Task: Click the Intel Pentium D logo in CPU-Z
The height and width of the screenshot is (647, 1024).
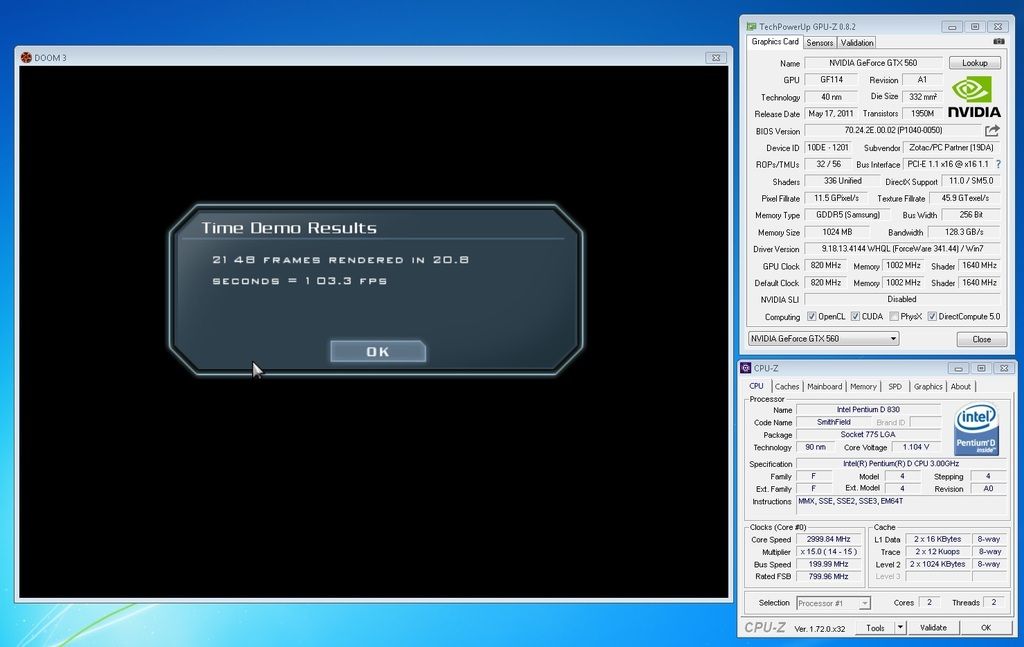Action: coord(976,428)
